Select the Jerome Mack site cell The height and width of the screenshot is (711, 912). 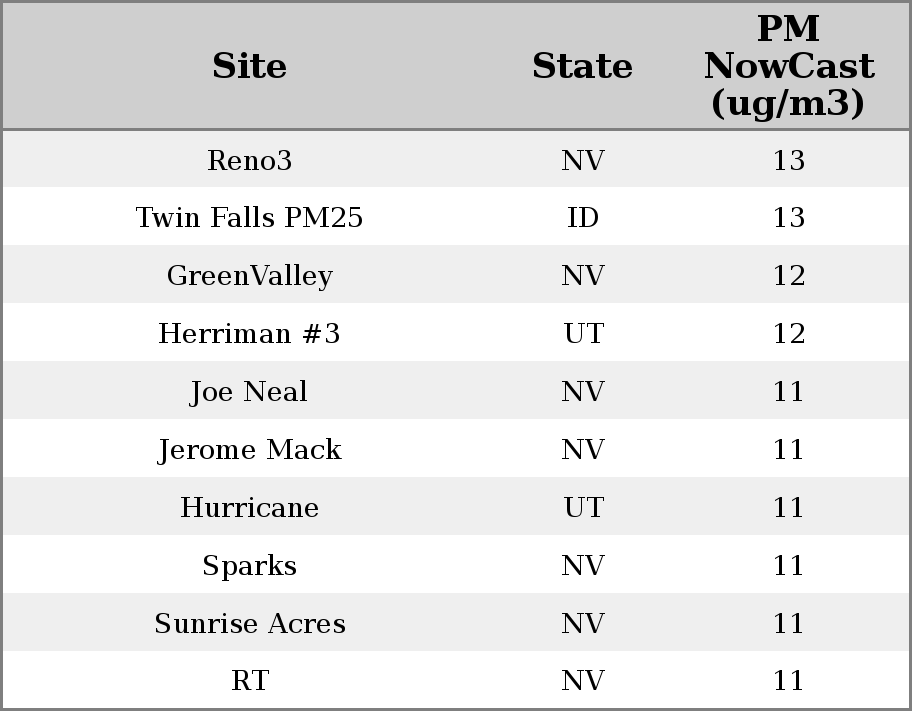249,450
